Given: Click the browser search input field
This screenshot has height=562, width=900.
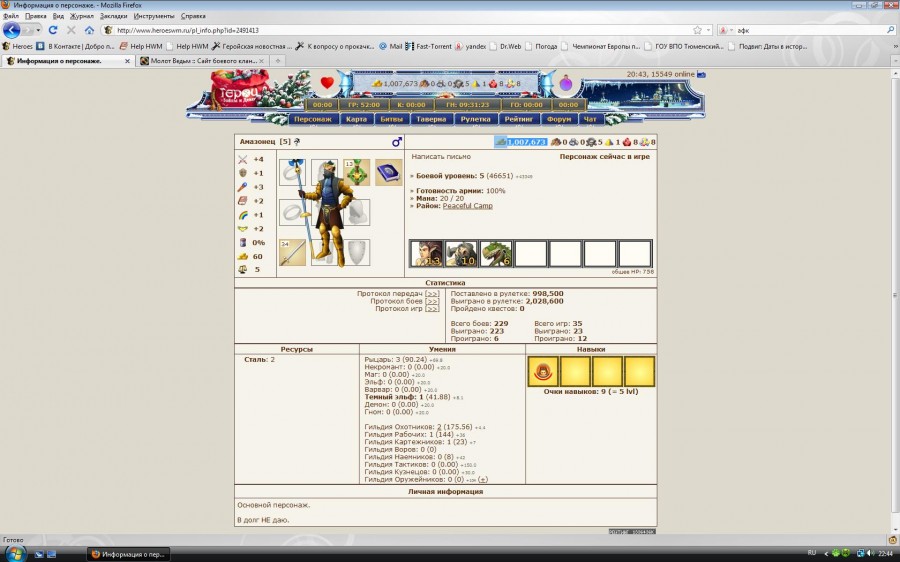Looking at the screenshot, I should tap(809, 30).
